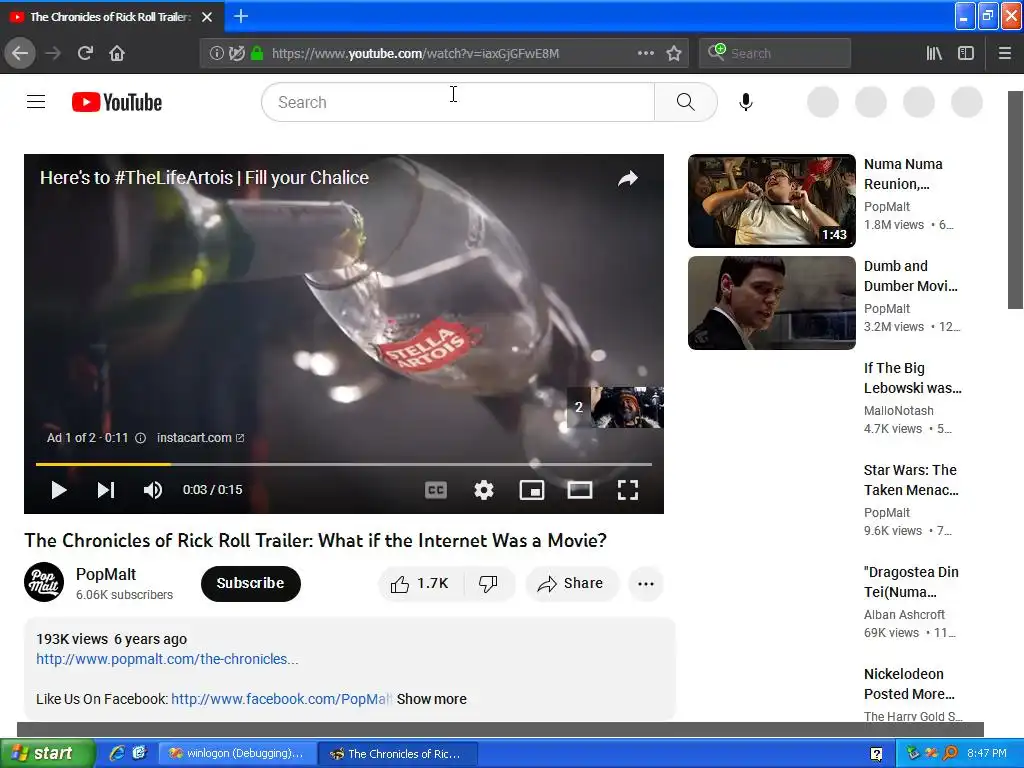
Task: Click the browser forward arrow
Action: (x=53, y=53)
